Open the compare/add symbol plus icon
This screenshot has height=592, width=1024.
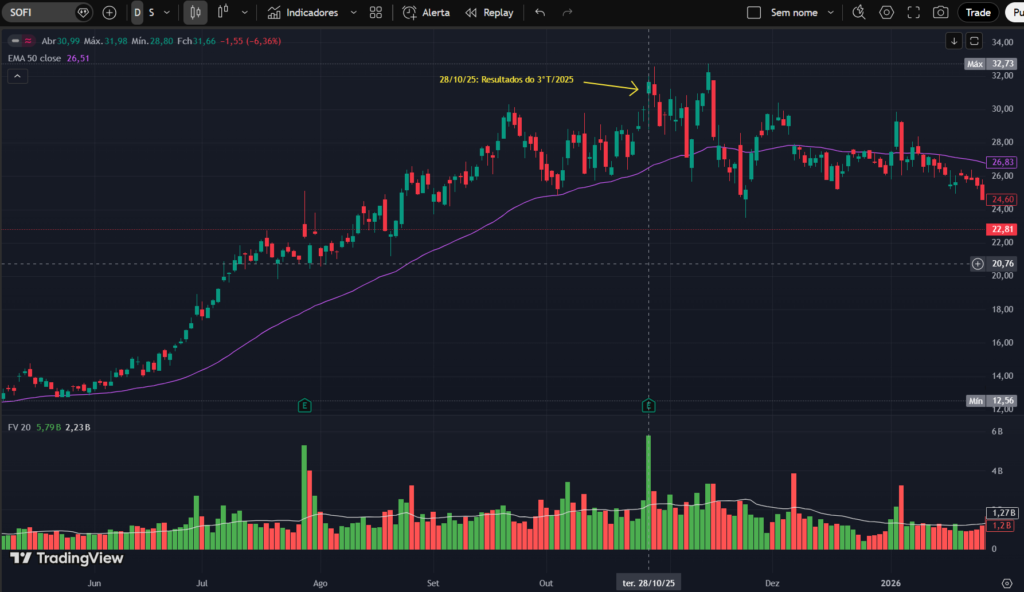(109, 12)
